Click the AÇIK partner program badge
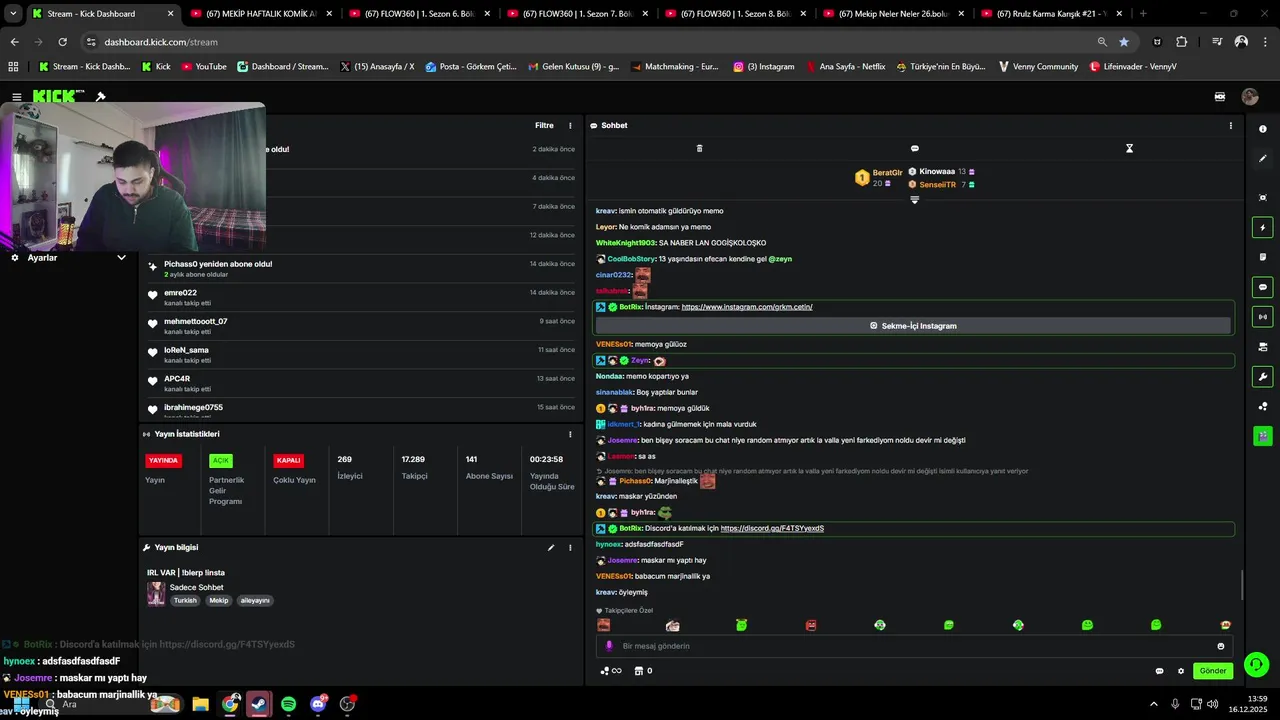Screen dimensions: 1280x720 [221, 461]
